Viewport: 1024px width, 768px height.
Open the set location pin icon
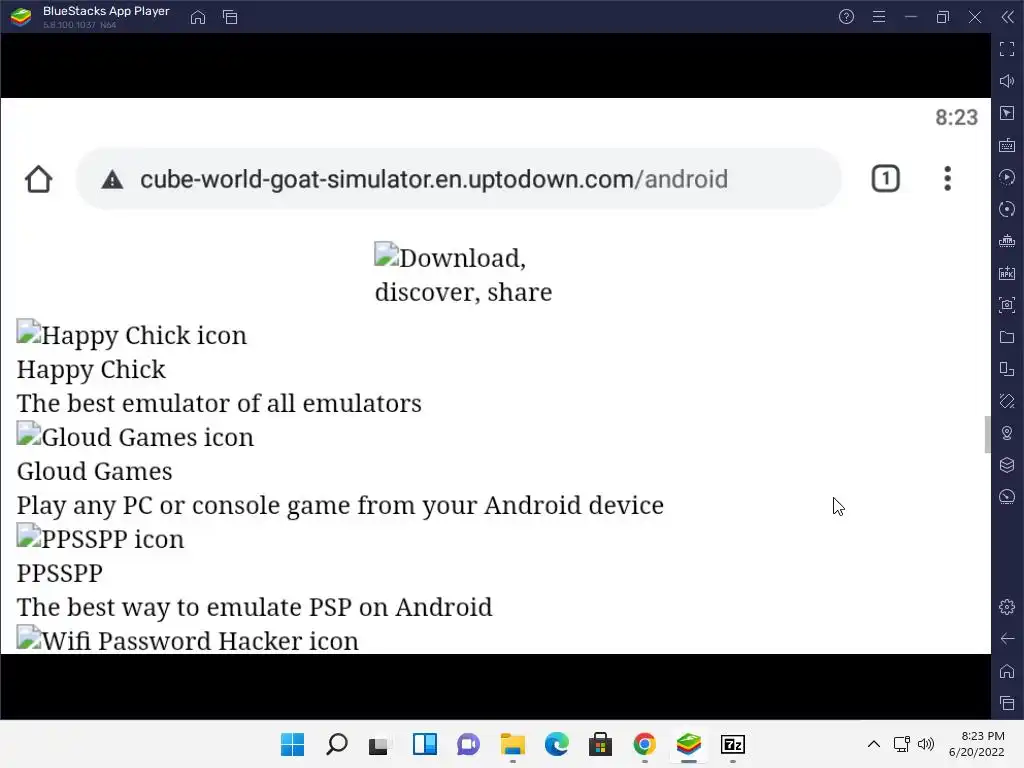coord(1007,433)
